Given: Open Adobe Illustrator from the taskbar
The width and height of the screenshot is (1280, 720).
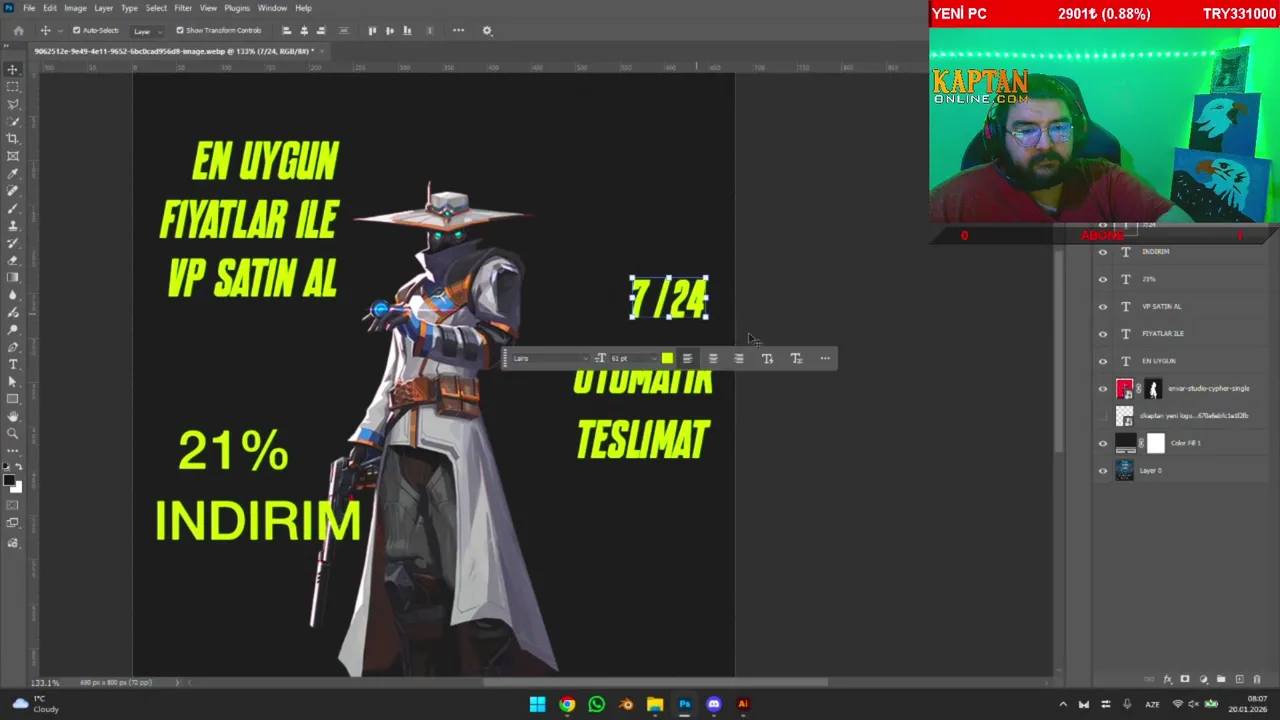Looking at the screenshot, I should 743,704.
